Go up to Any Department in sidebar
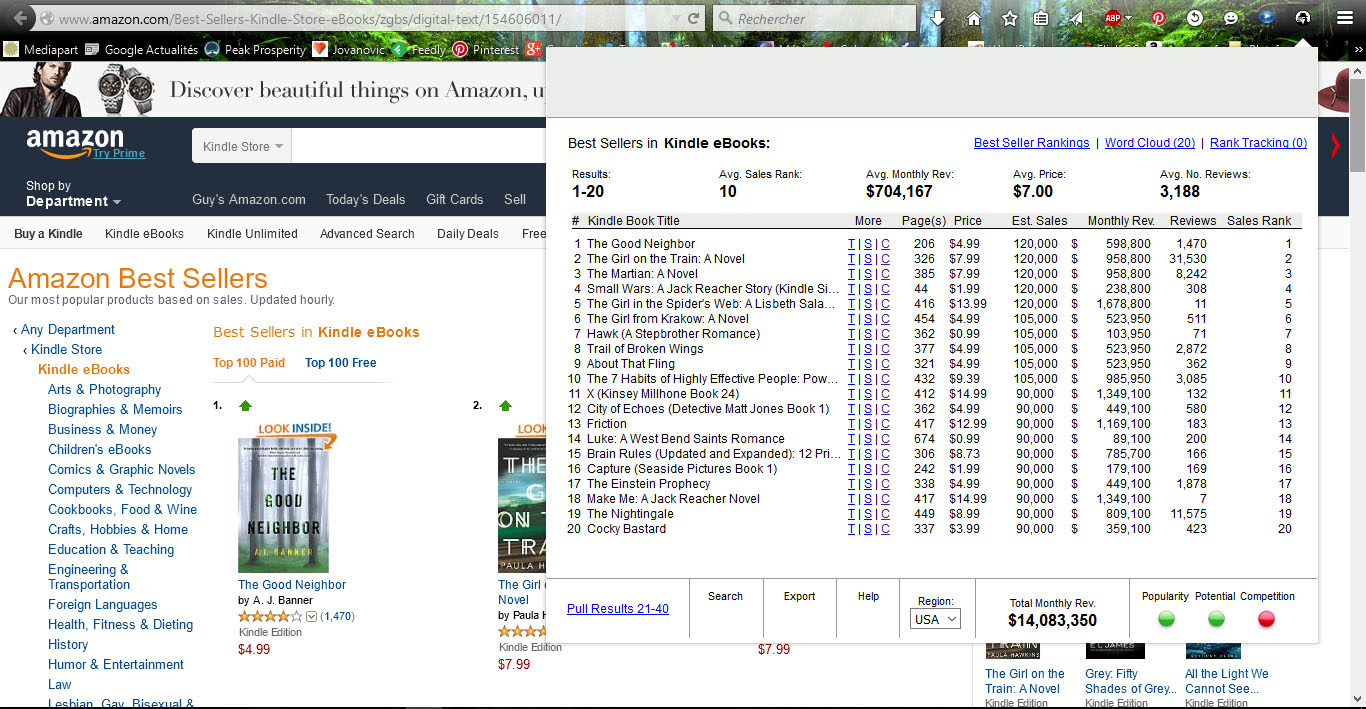The height and width of the screenshot is (709, 1366). (68, 329)
